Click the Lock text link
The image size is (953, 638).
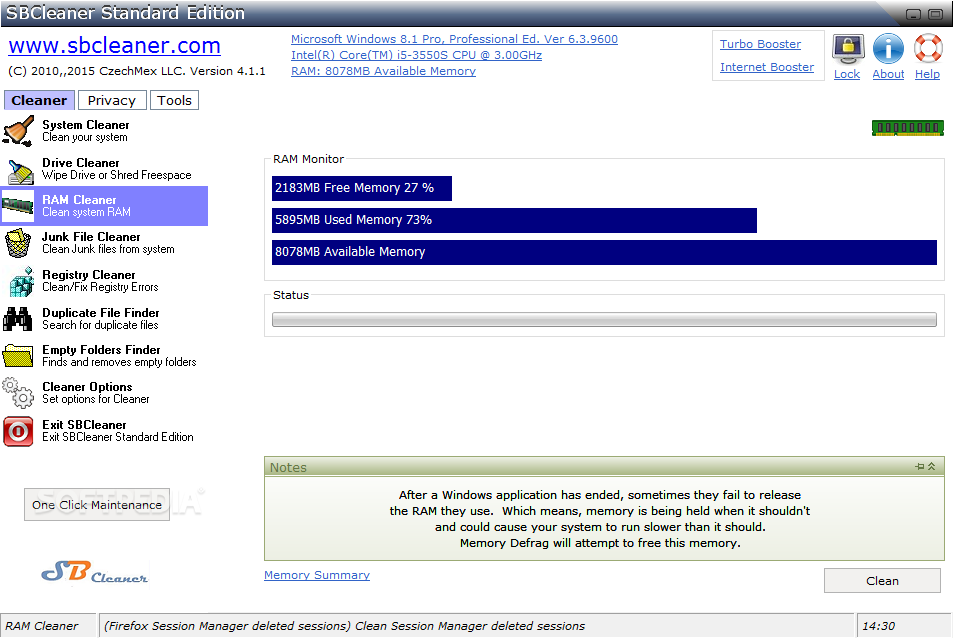847,74
